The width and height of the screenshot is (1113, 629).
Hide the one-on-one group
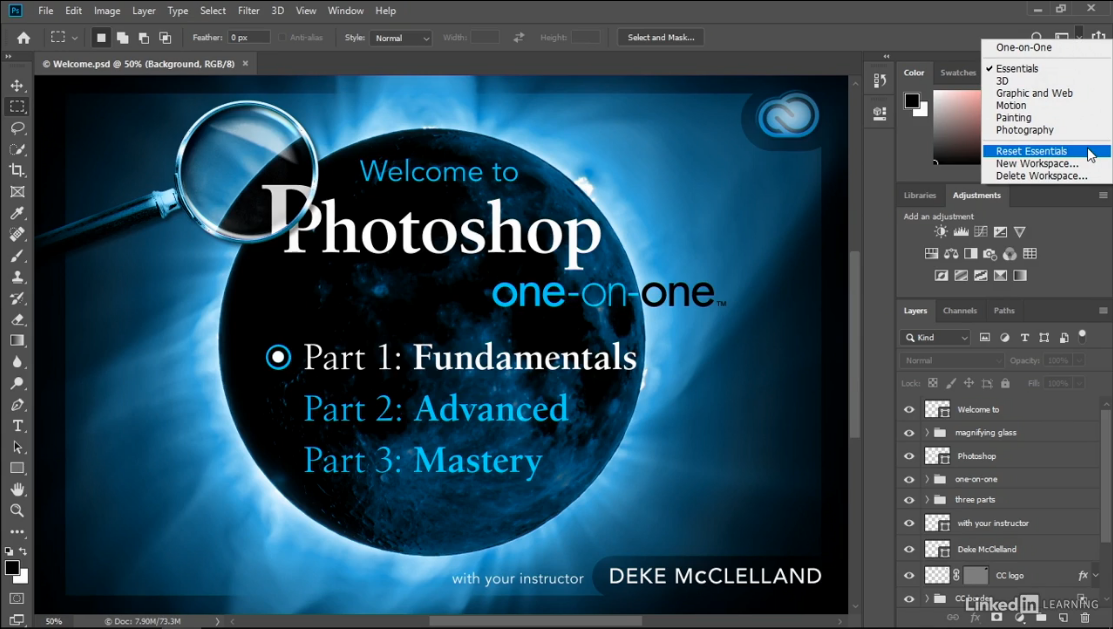[909, 480]
